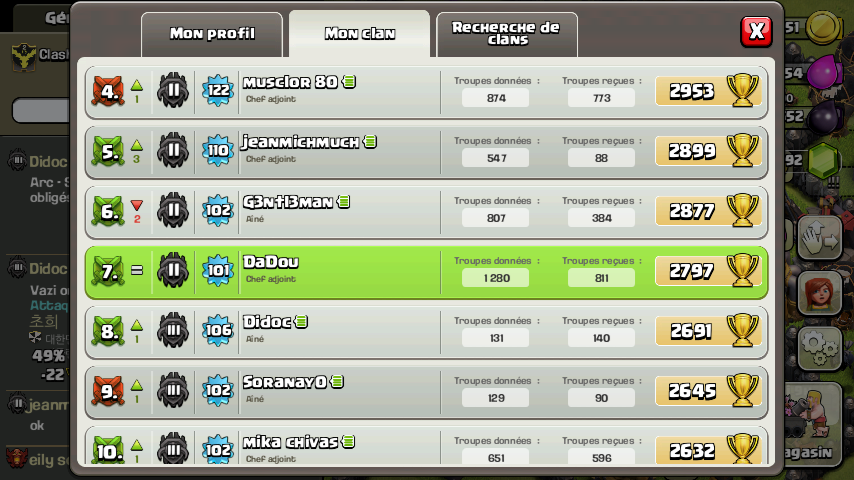Open the Recherche de clans tab

click(507, 34)
